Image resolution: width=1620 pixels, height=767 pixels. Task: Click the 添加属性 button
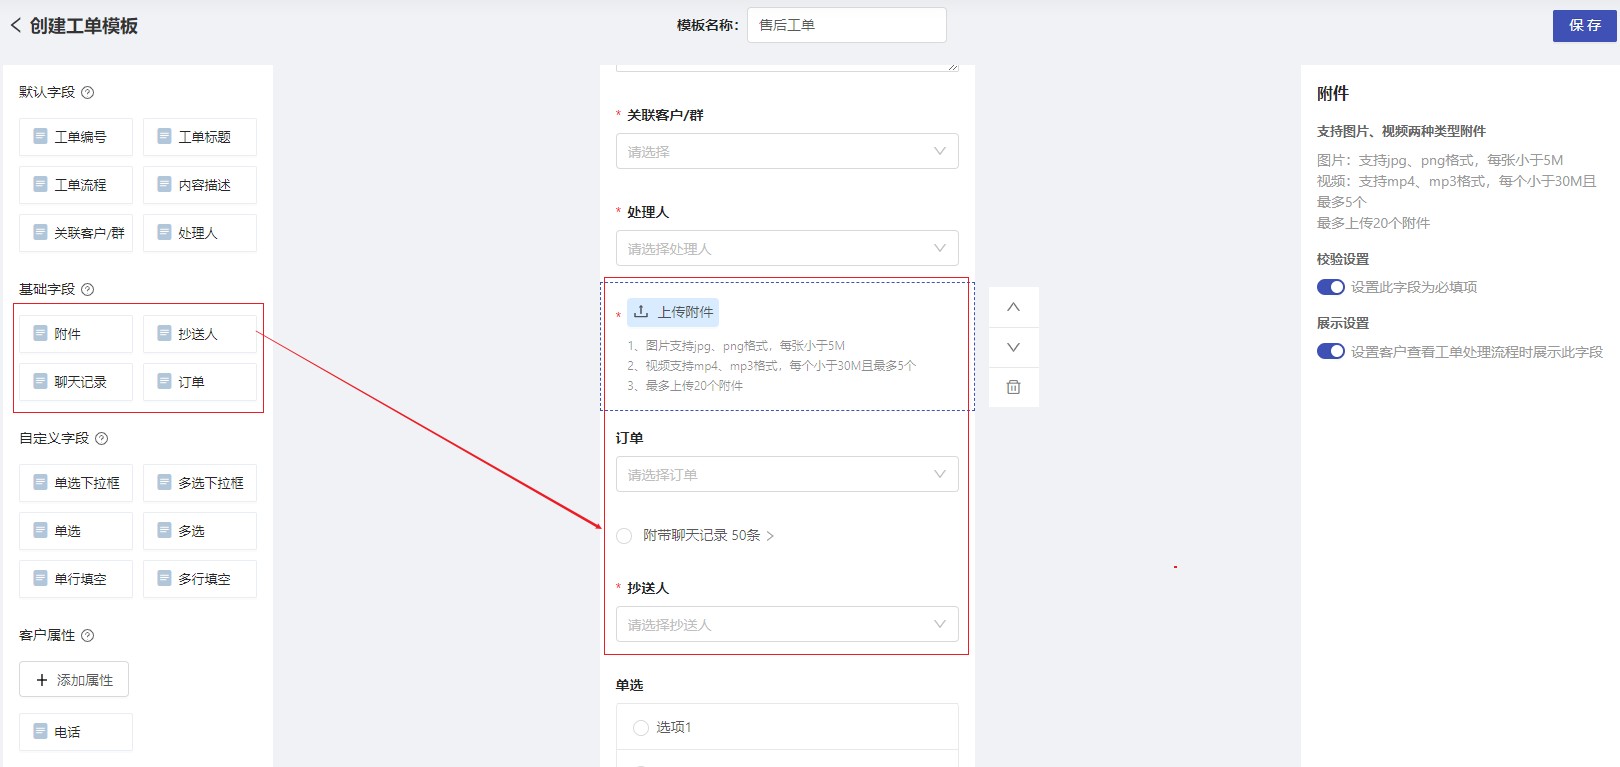[74, 680]
